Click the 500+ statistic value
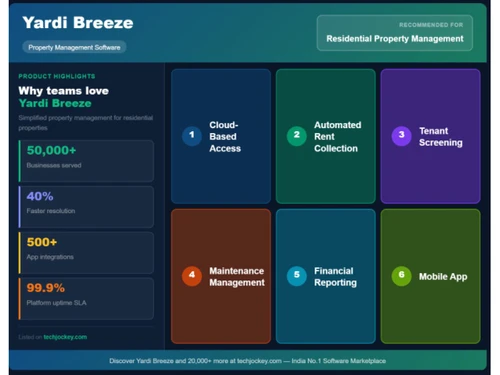The width and height of the screenshot is (500, 375). point(42,242)
